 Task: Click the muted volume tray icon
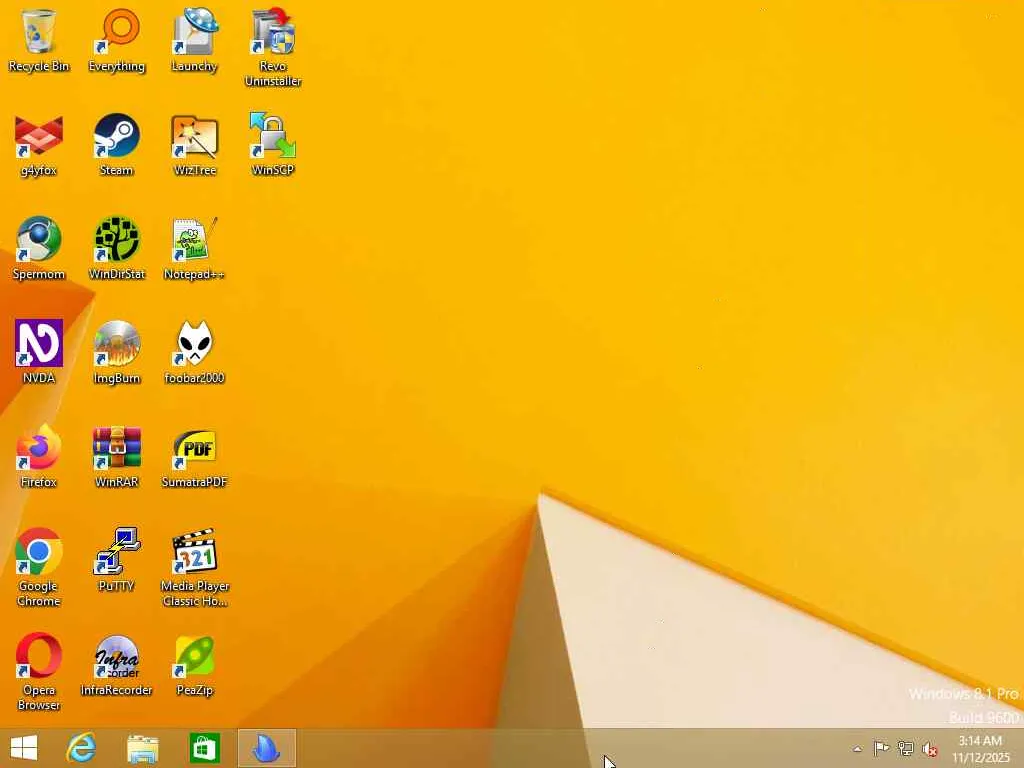point(930,748)
